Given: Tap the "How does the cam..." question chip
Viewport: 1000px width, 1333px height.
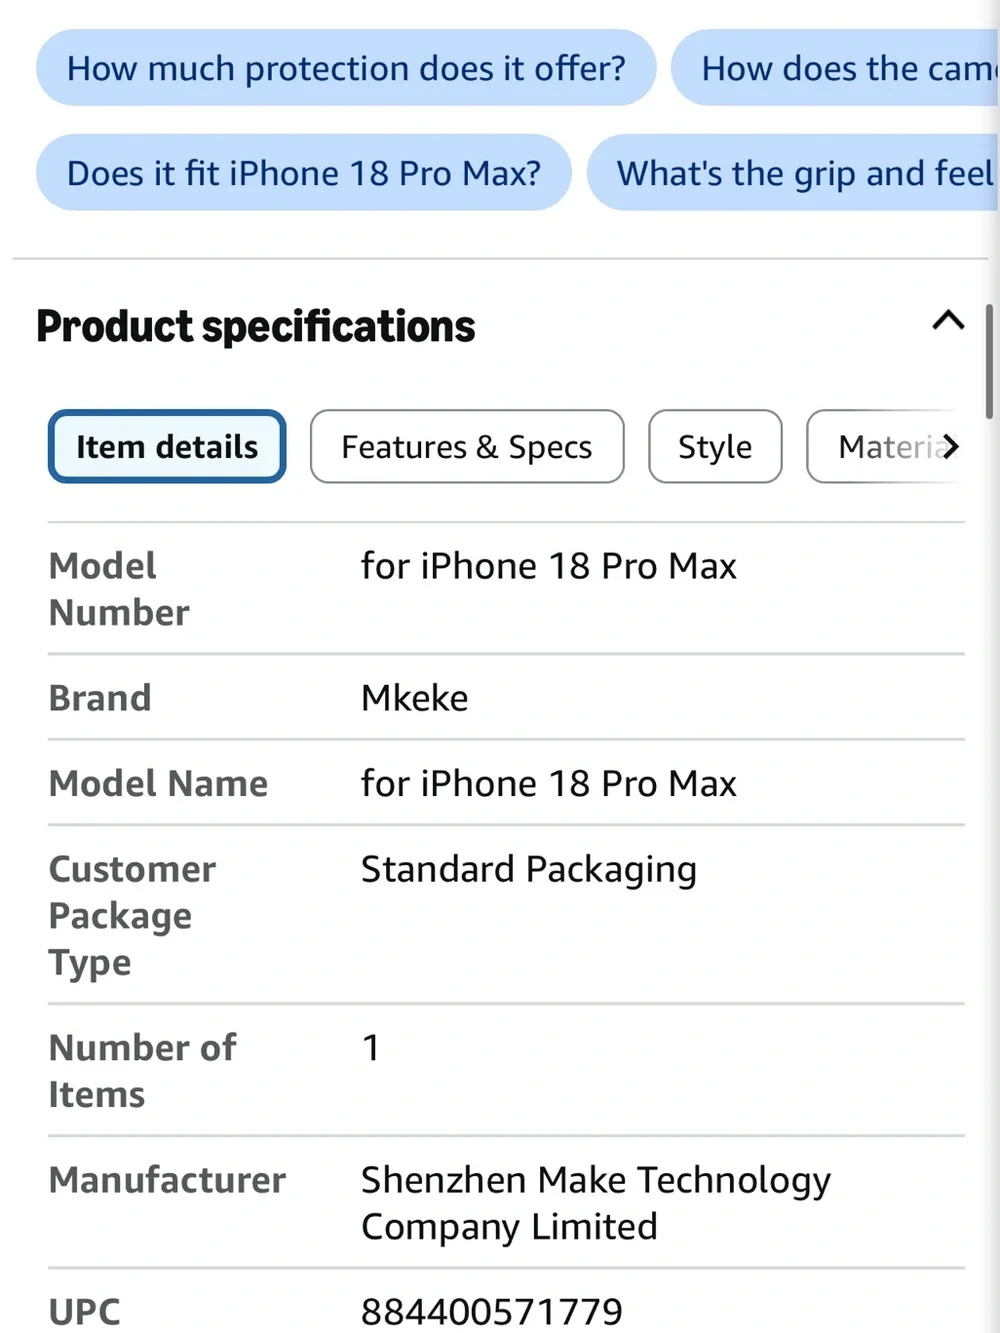Looking at the screenshot, I should (835, 68).
